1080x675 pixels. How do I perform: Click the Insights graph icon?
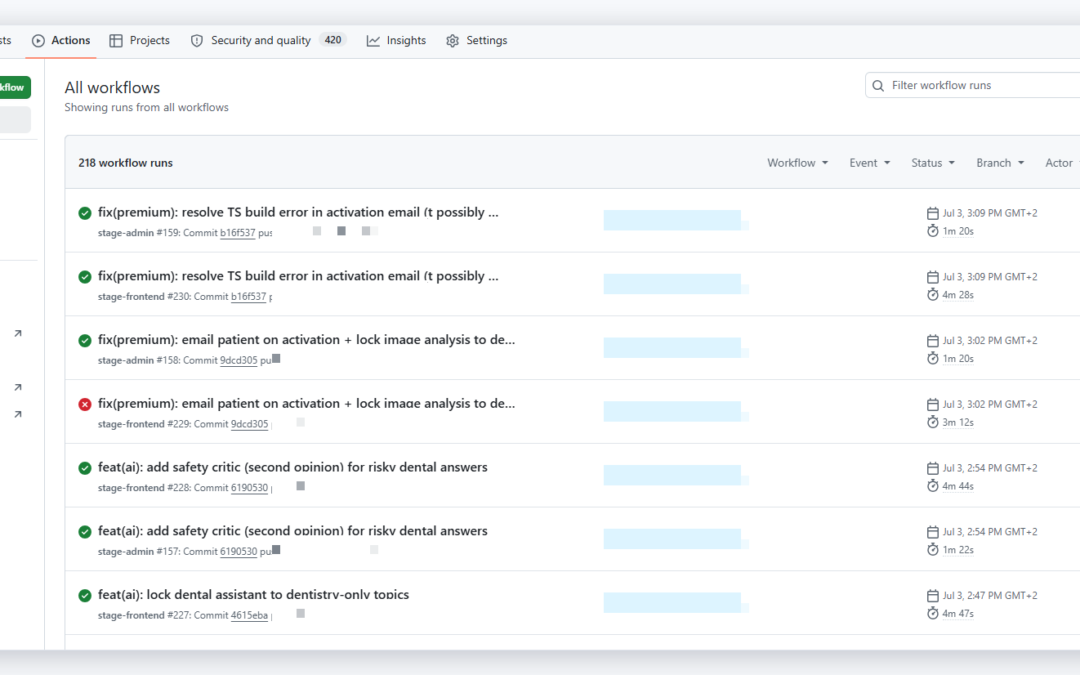pos(373,41)
